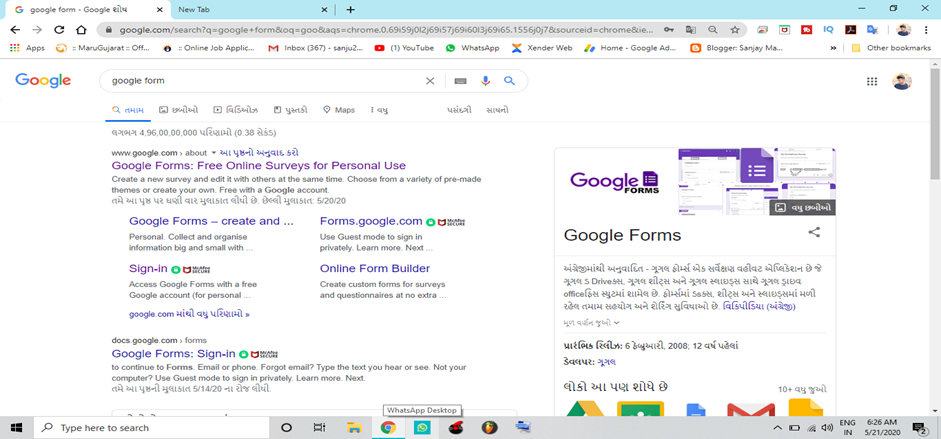The image size is (941, 439).
Task: Open the 'Google Forms – create and ...' sitelink
Action: click(211, 221)
